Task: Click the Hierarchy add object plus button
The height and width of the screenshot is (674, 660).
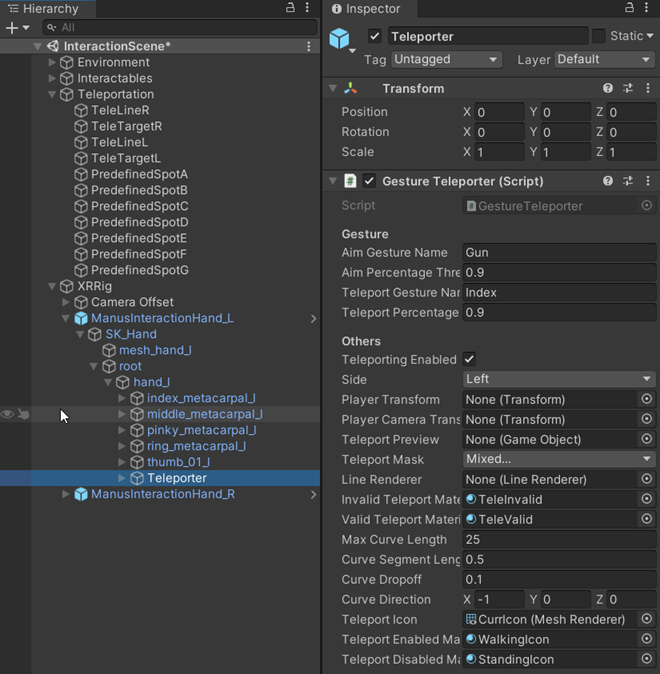Action: [12, 28]
